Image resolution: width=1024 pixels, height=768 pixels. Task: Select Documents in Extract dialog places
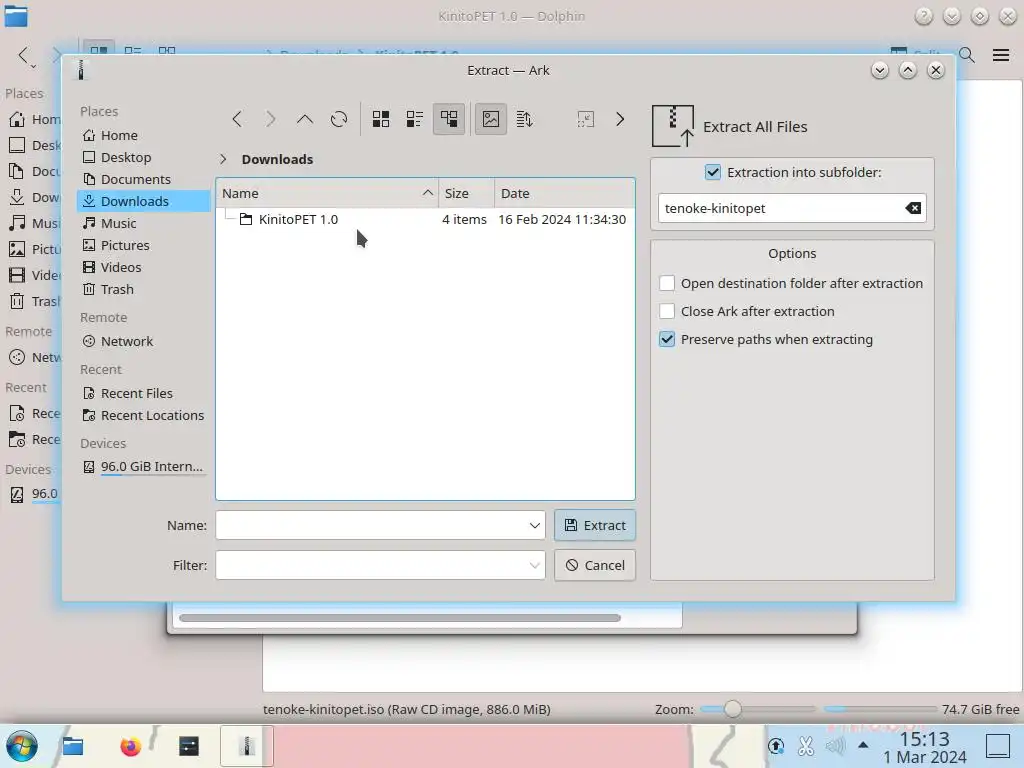coord(144,180)
